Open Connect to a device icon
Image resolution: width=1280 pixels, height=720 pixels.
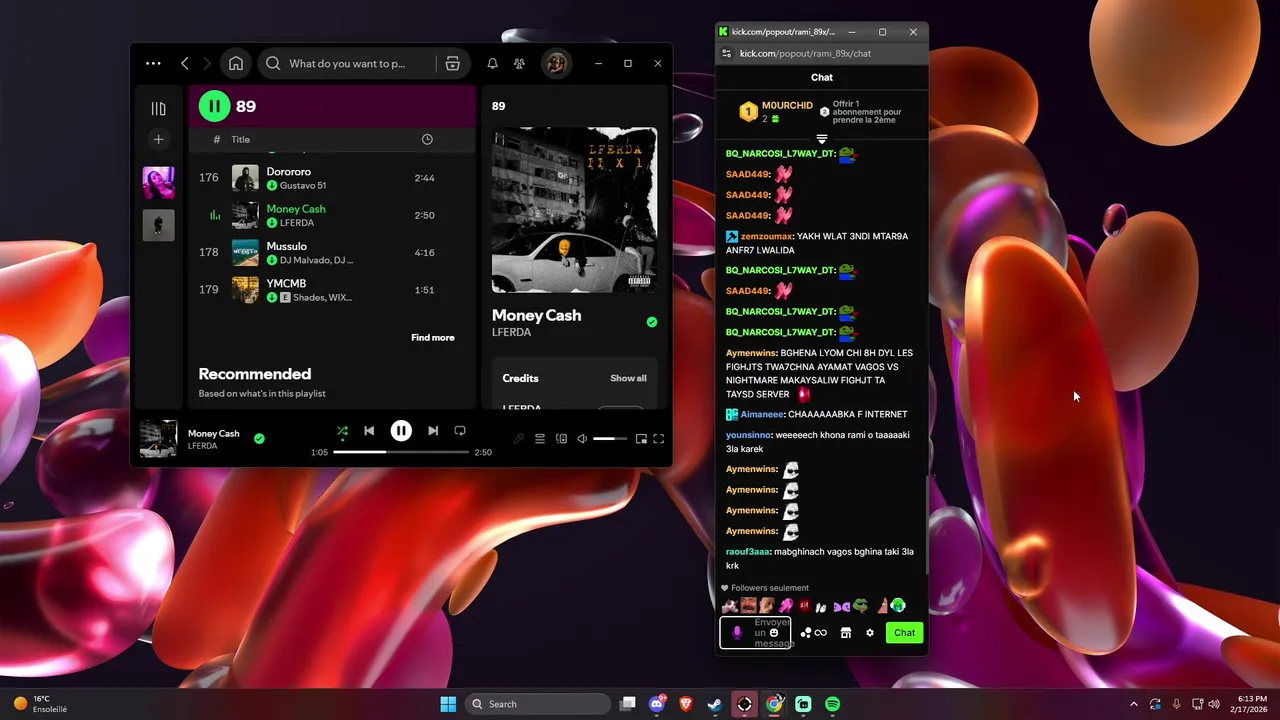pos(561,438)
